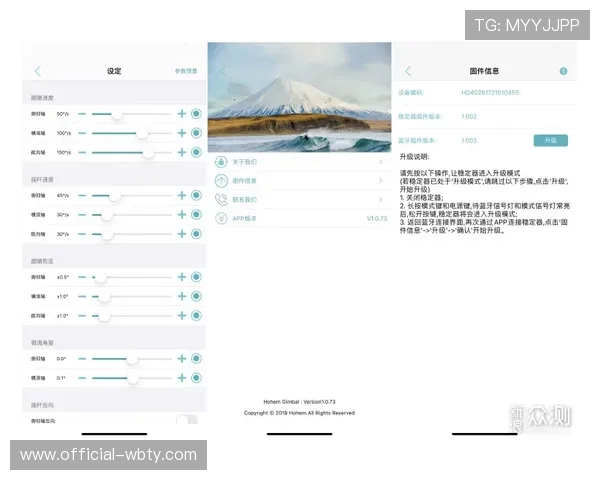Expand 联系我们 using its chevron arrow
Screen dimensions: 600x480
pos(381,199)
